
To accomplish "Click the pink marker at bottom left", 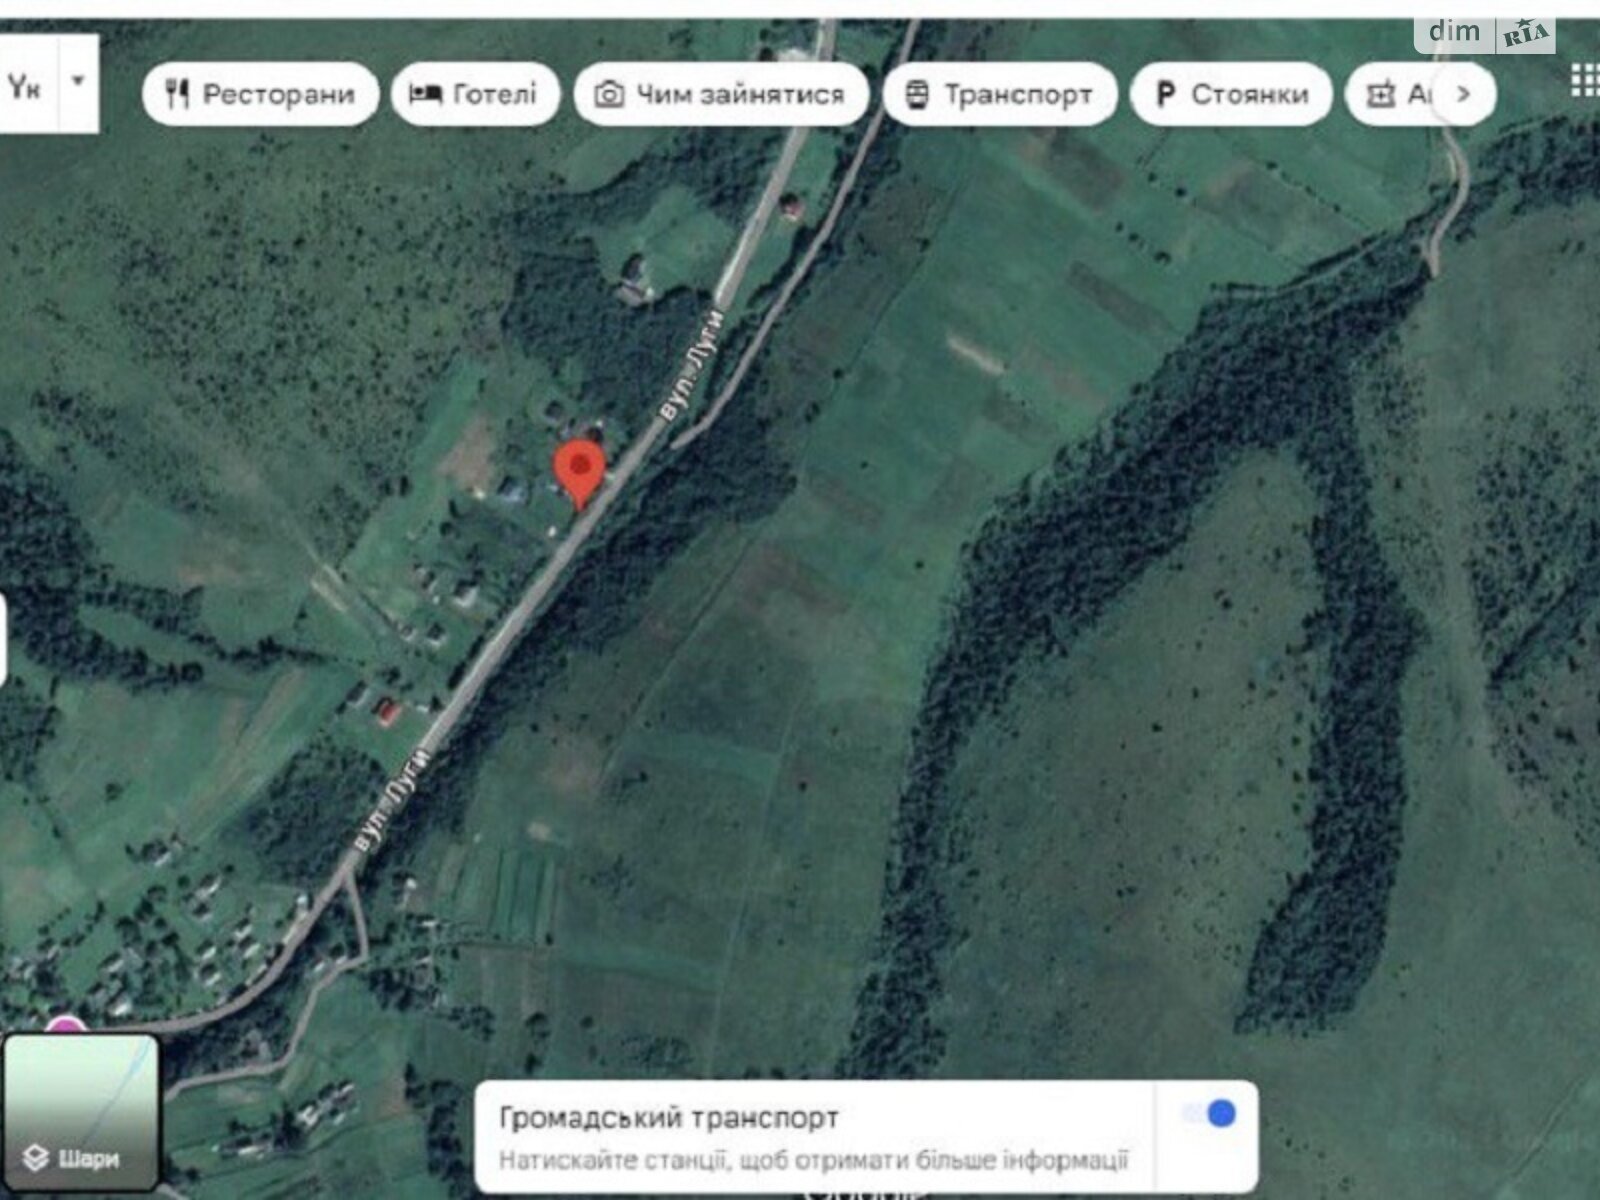I will pyautogui.click(x=66, y=1024).
